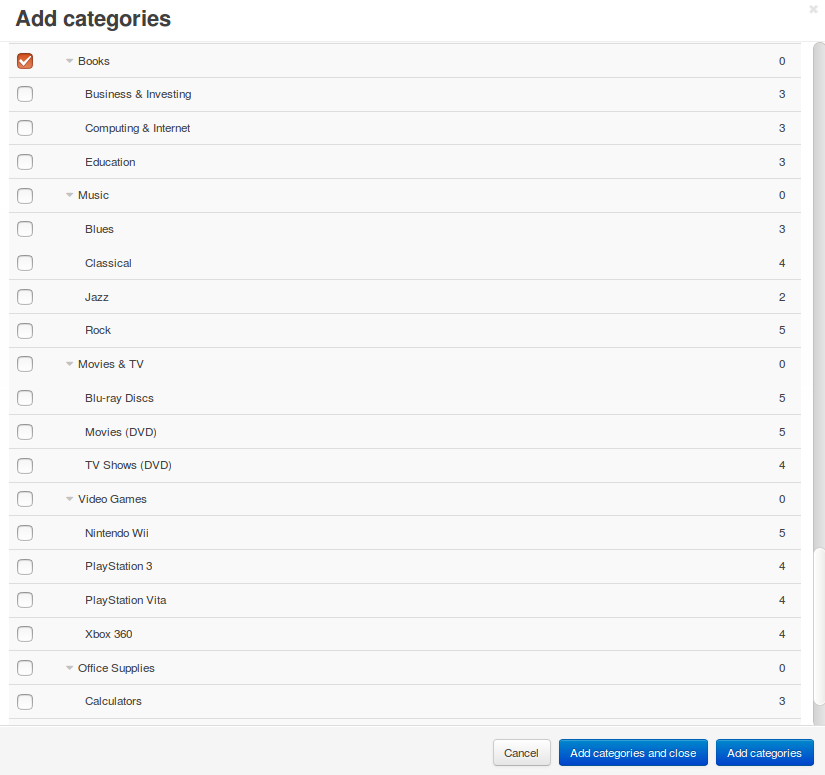The height and width of the screenshot is (775, 825).
Task: Click the vertical scrollbar thumb
Action: tap(819, 626)
